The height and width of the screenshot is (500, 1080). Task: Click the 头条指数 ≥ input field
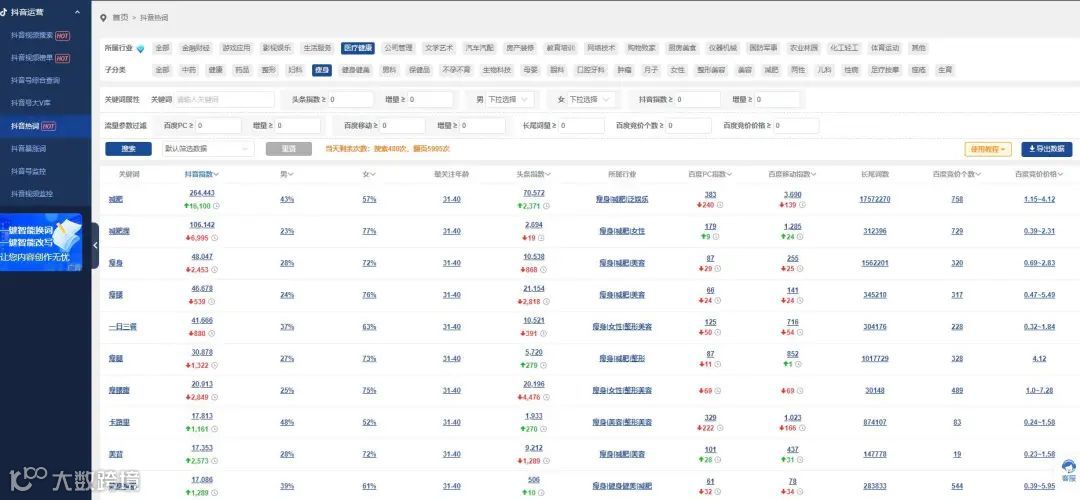tap(350, 100)
